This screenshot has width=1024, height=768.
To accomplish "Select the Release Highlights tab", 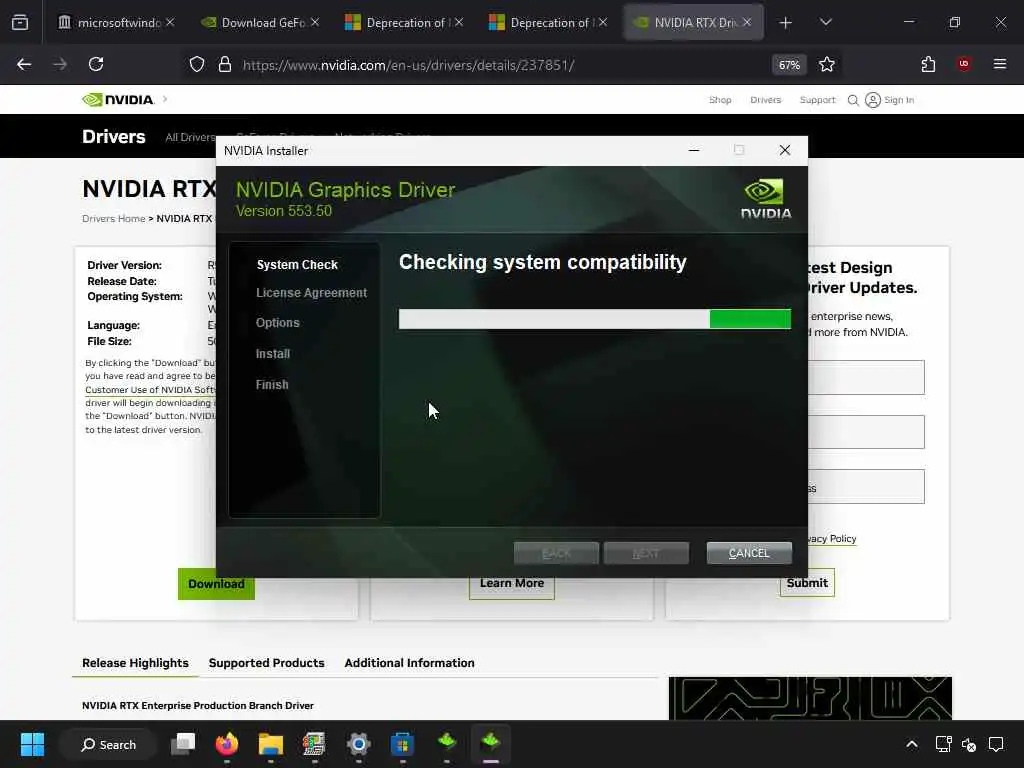I will tap(135, 663).
